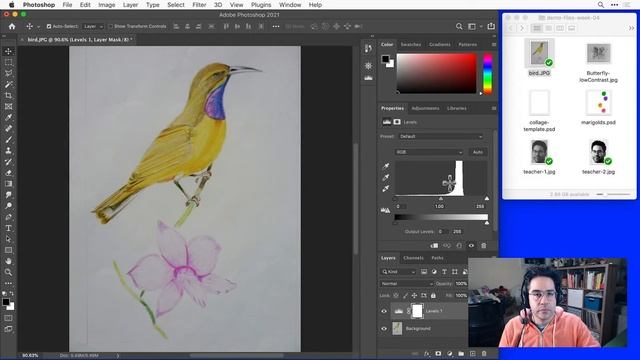This screenshot has width=640, height=360.
Task: Select the Eyedropper tool in the toolbox
Action: pyautogui.click(x=8, y=118)
